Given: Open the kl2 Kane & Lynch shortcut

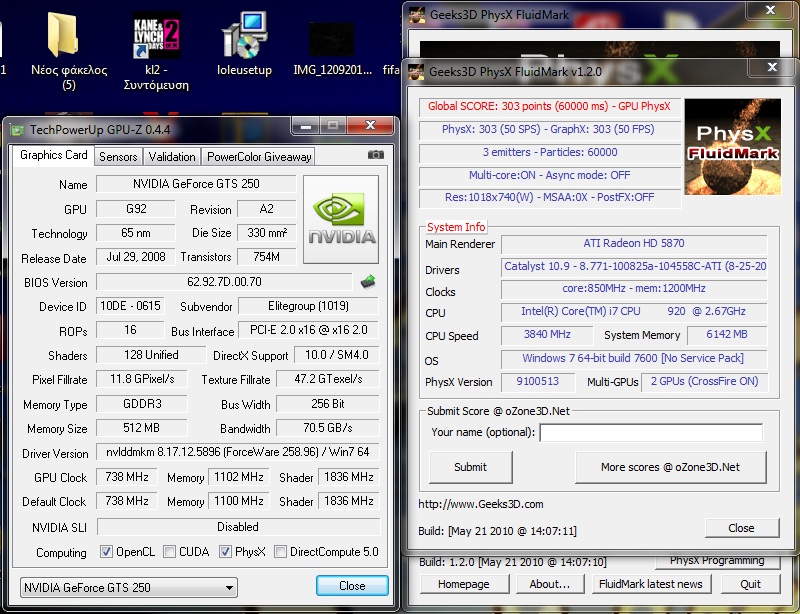Looking at the screenshot, I should click(x=156, y=36).
